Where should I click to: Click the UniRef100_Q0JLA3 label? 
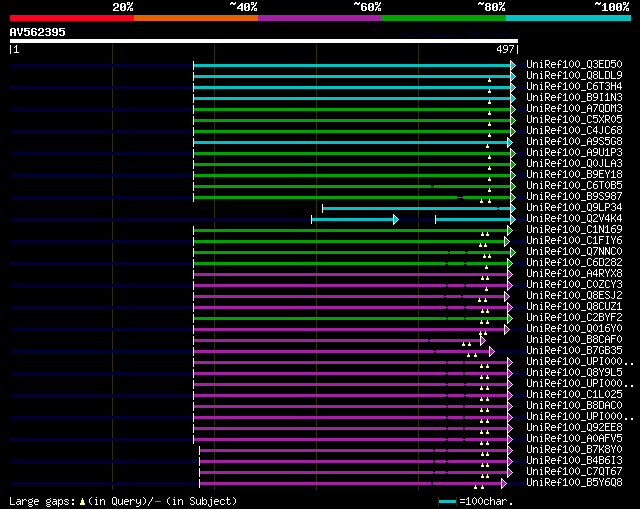574,163
